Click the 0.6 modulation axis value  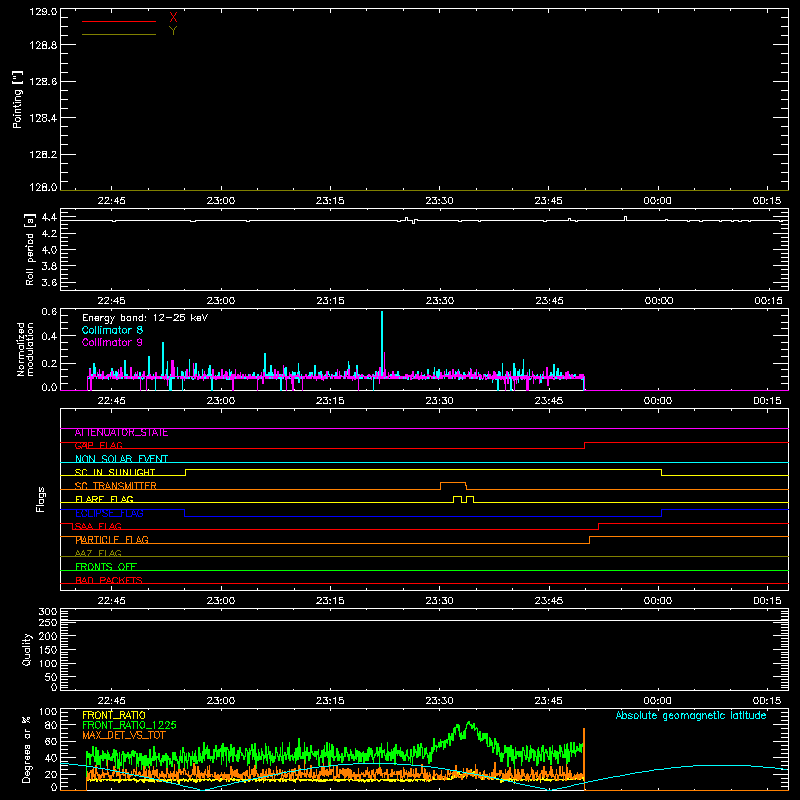pos(49,312)
